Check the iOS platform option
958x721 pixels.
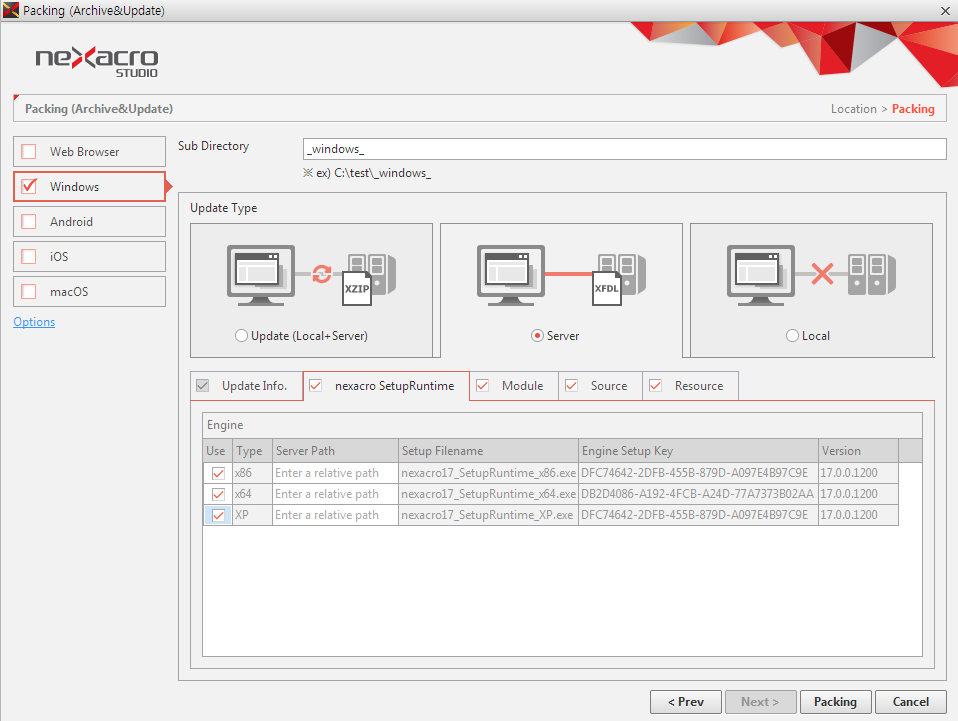(x=29, y=257)
